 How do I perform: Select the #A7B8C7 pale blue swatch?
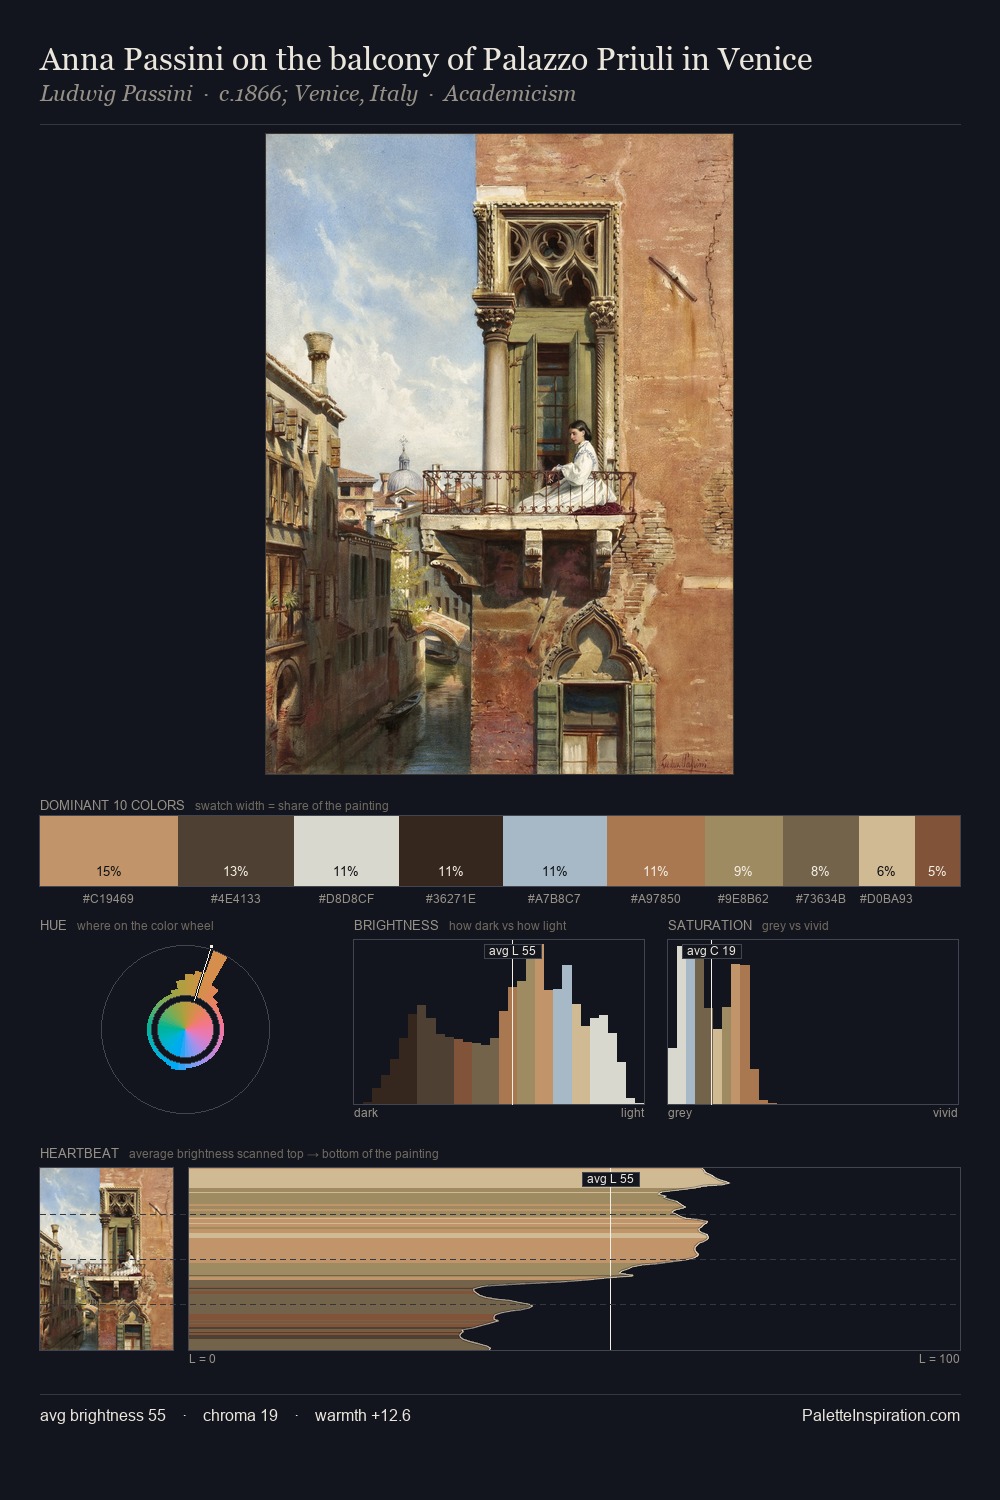point(555,851)
